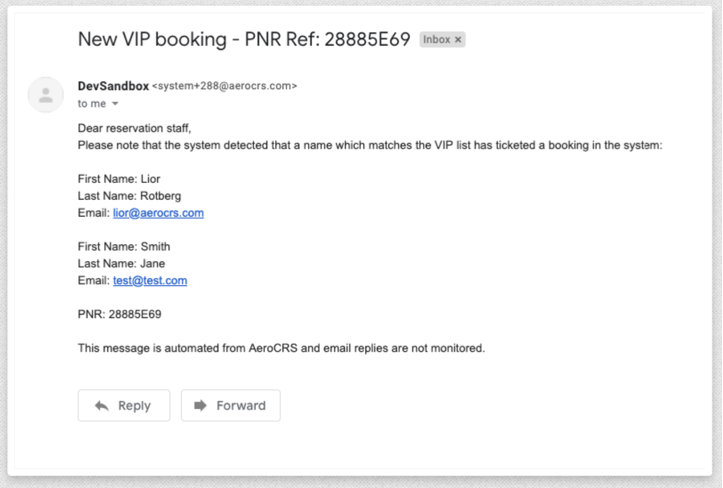
Task: Click the 'New VIP booking' subject heading
Action: click(244, 39)
